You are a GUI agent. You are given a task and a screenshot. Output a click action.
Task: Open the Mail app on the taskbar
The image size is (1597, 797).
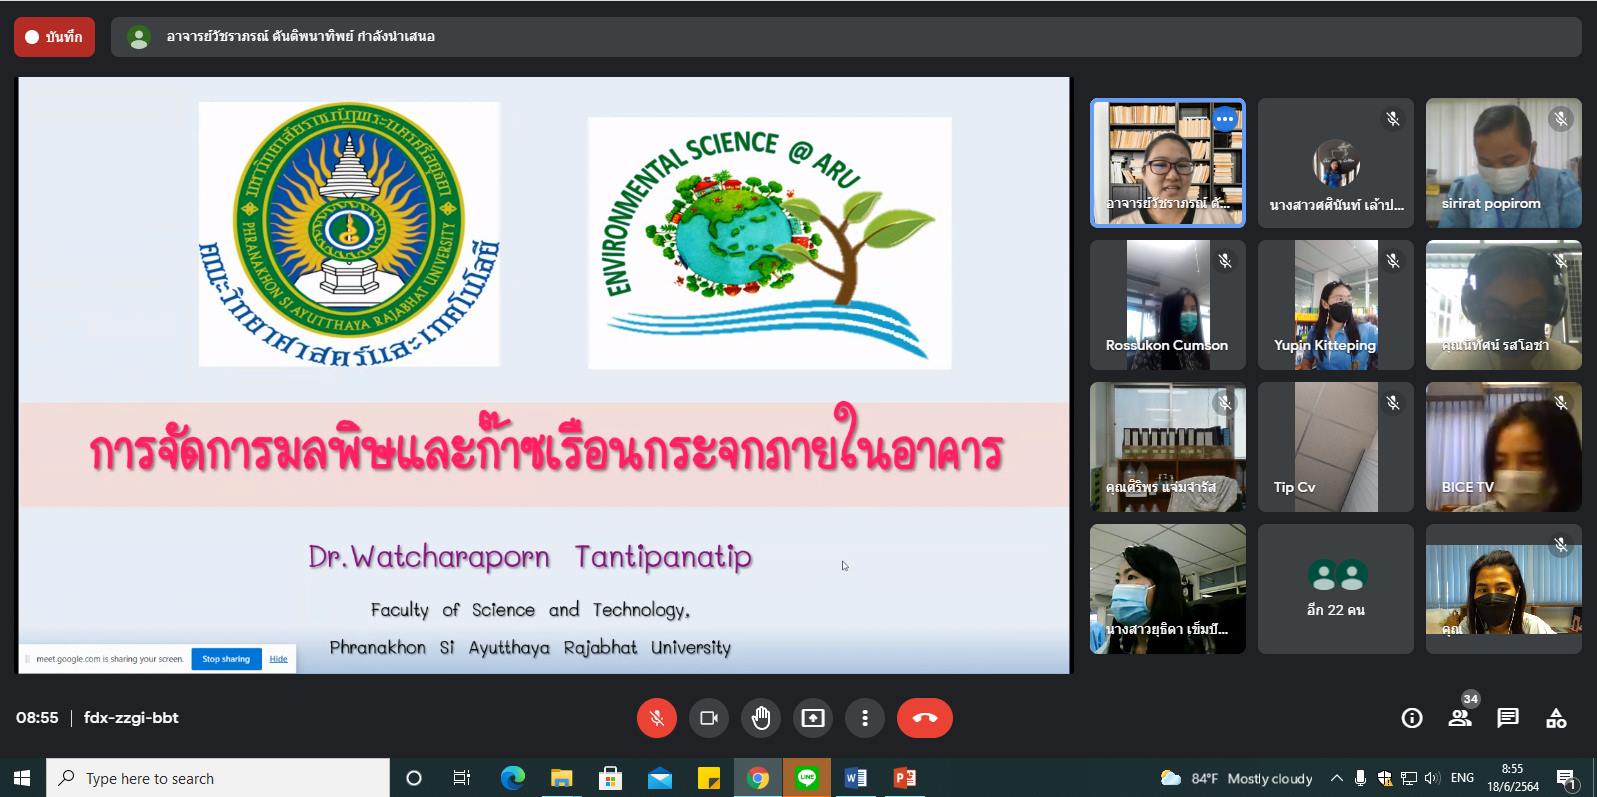(659, 778)
